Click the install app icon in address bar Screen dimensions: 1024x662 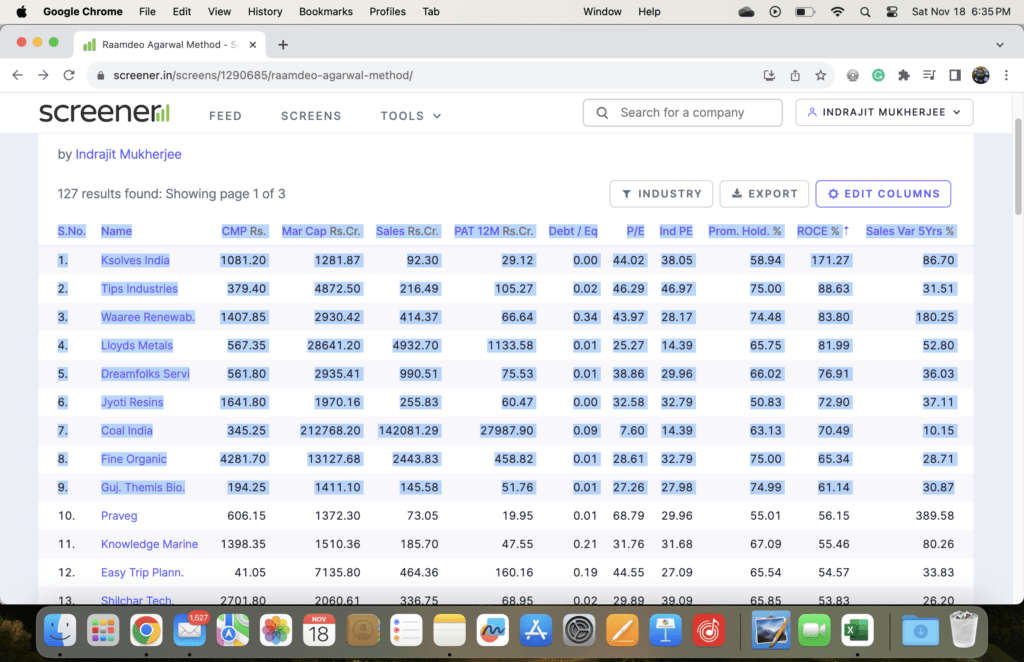pos(769,75)
